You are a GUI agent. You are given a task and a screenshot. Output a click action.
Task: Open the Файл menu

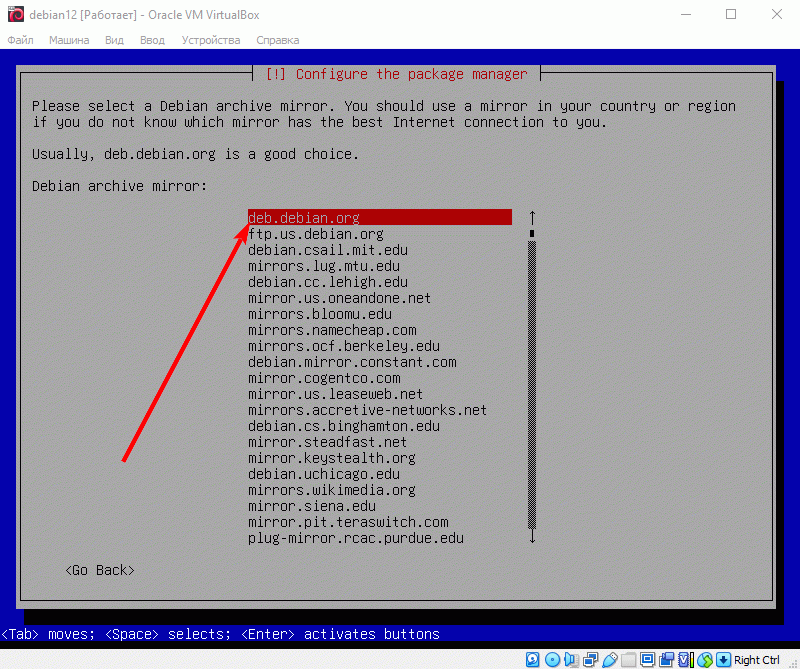pyautogui.click(x=20, y=40)
